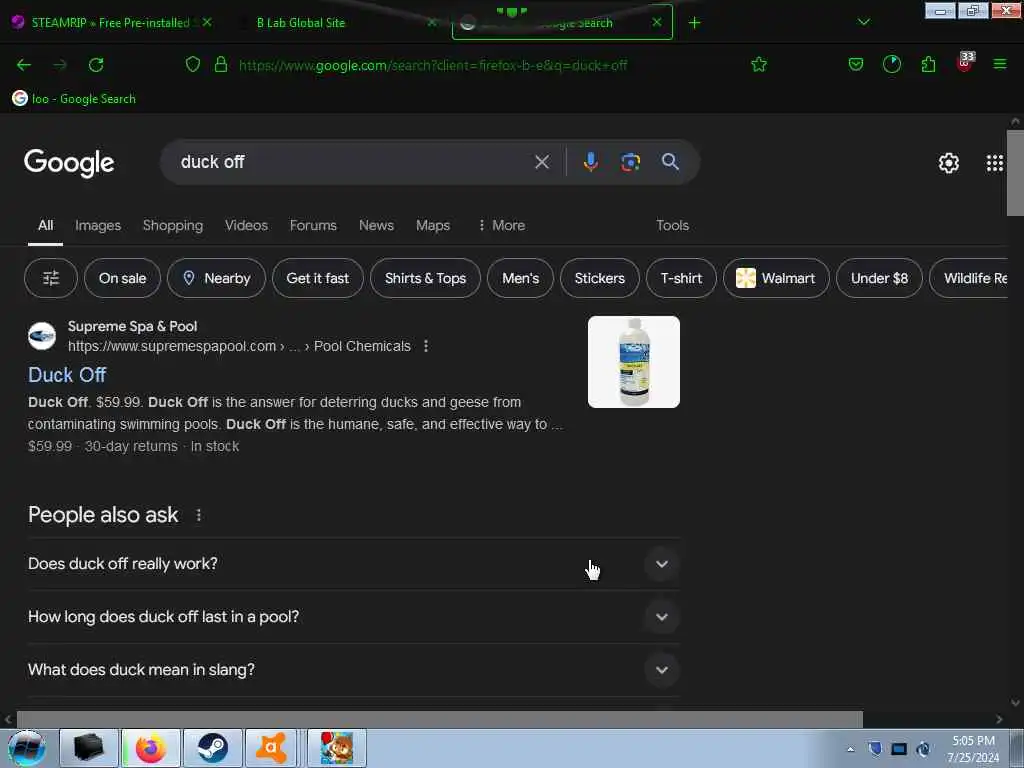1024x768 pixels.
Task: Show hidden system tray icons arrow
Action: tap(850, 749)
